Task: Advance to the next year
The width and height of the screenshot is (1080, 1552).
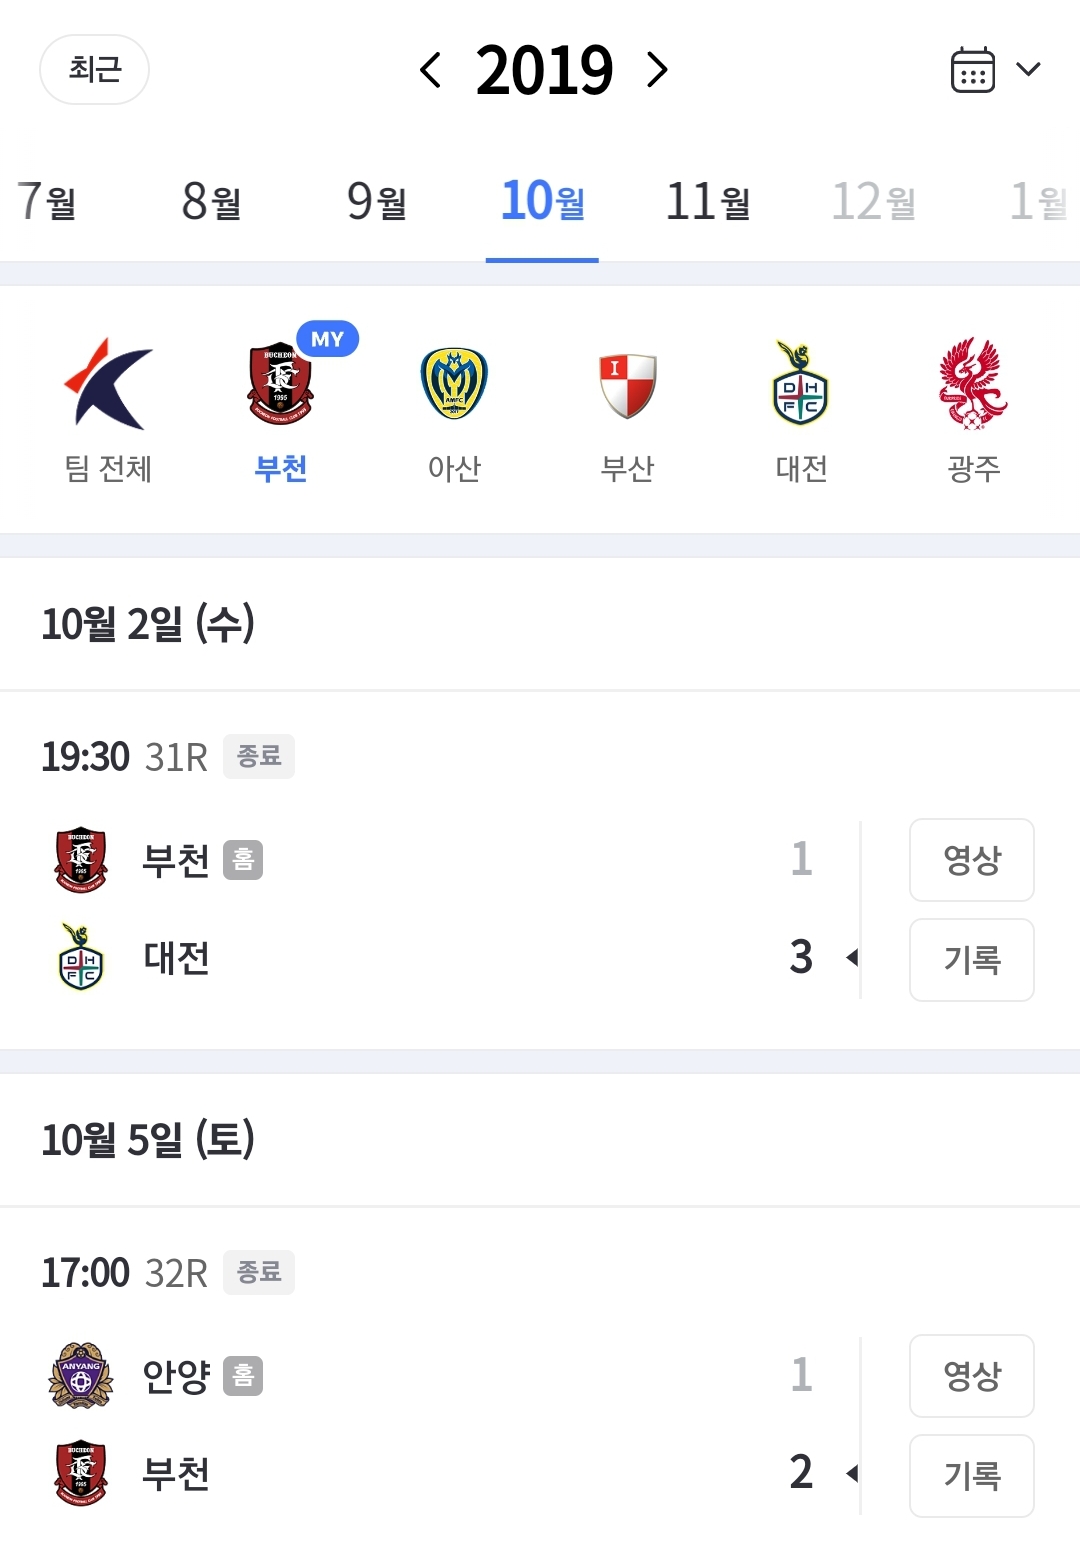Action: tap(657, 70)
